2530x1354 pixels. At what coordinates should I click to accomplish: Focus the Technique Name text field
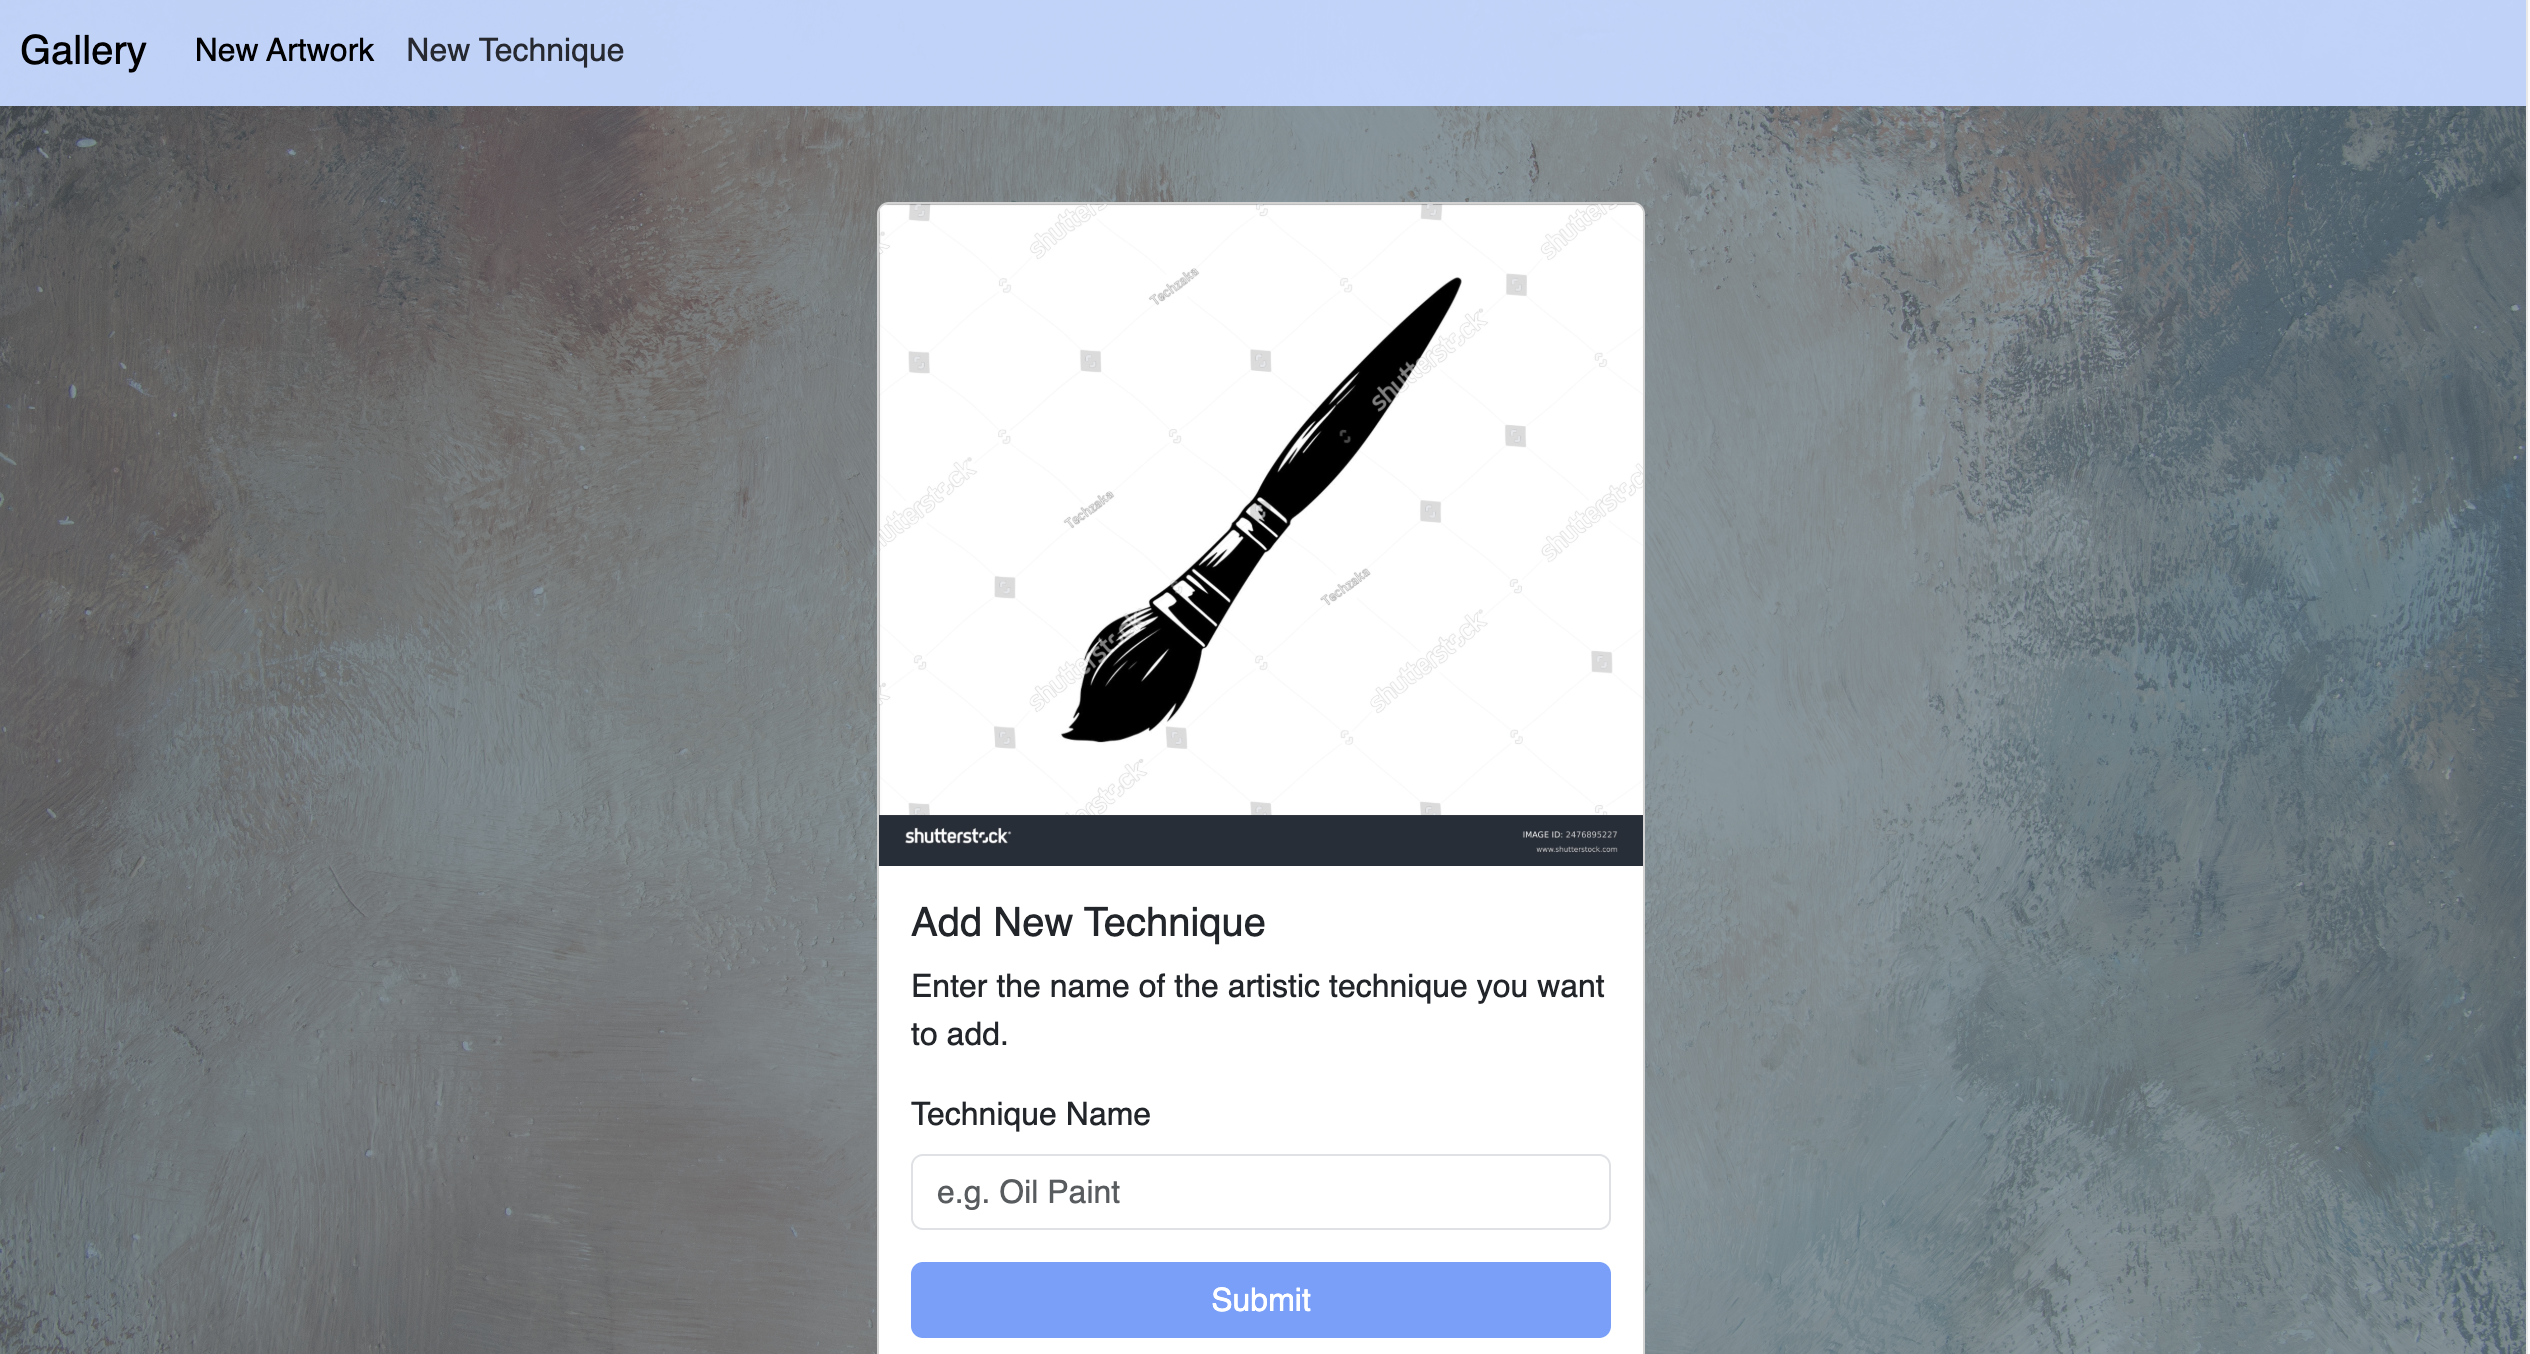(x=1260, y=1192)
